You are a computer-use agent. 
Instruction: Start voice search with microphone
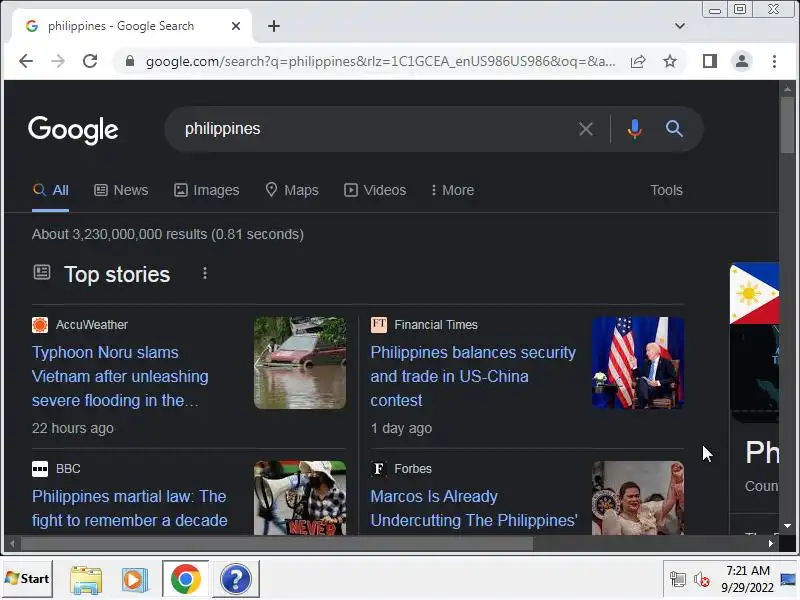click(x=635, y=129)
